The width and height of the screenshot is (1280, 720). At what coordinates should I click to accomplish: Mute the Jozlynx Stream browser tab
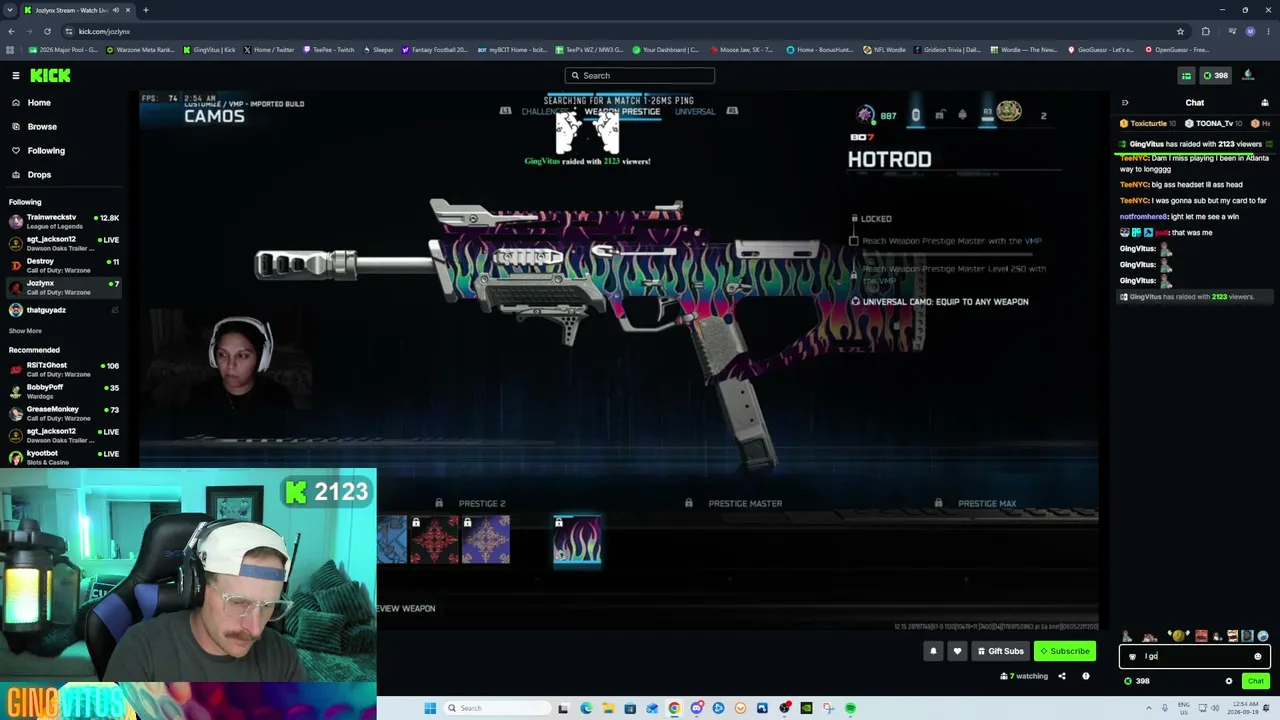point(116,10)
